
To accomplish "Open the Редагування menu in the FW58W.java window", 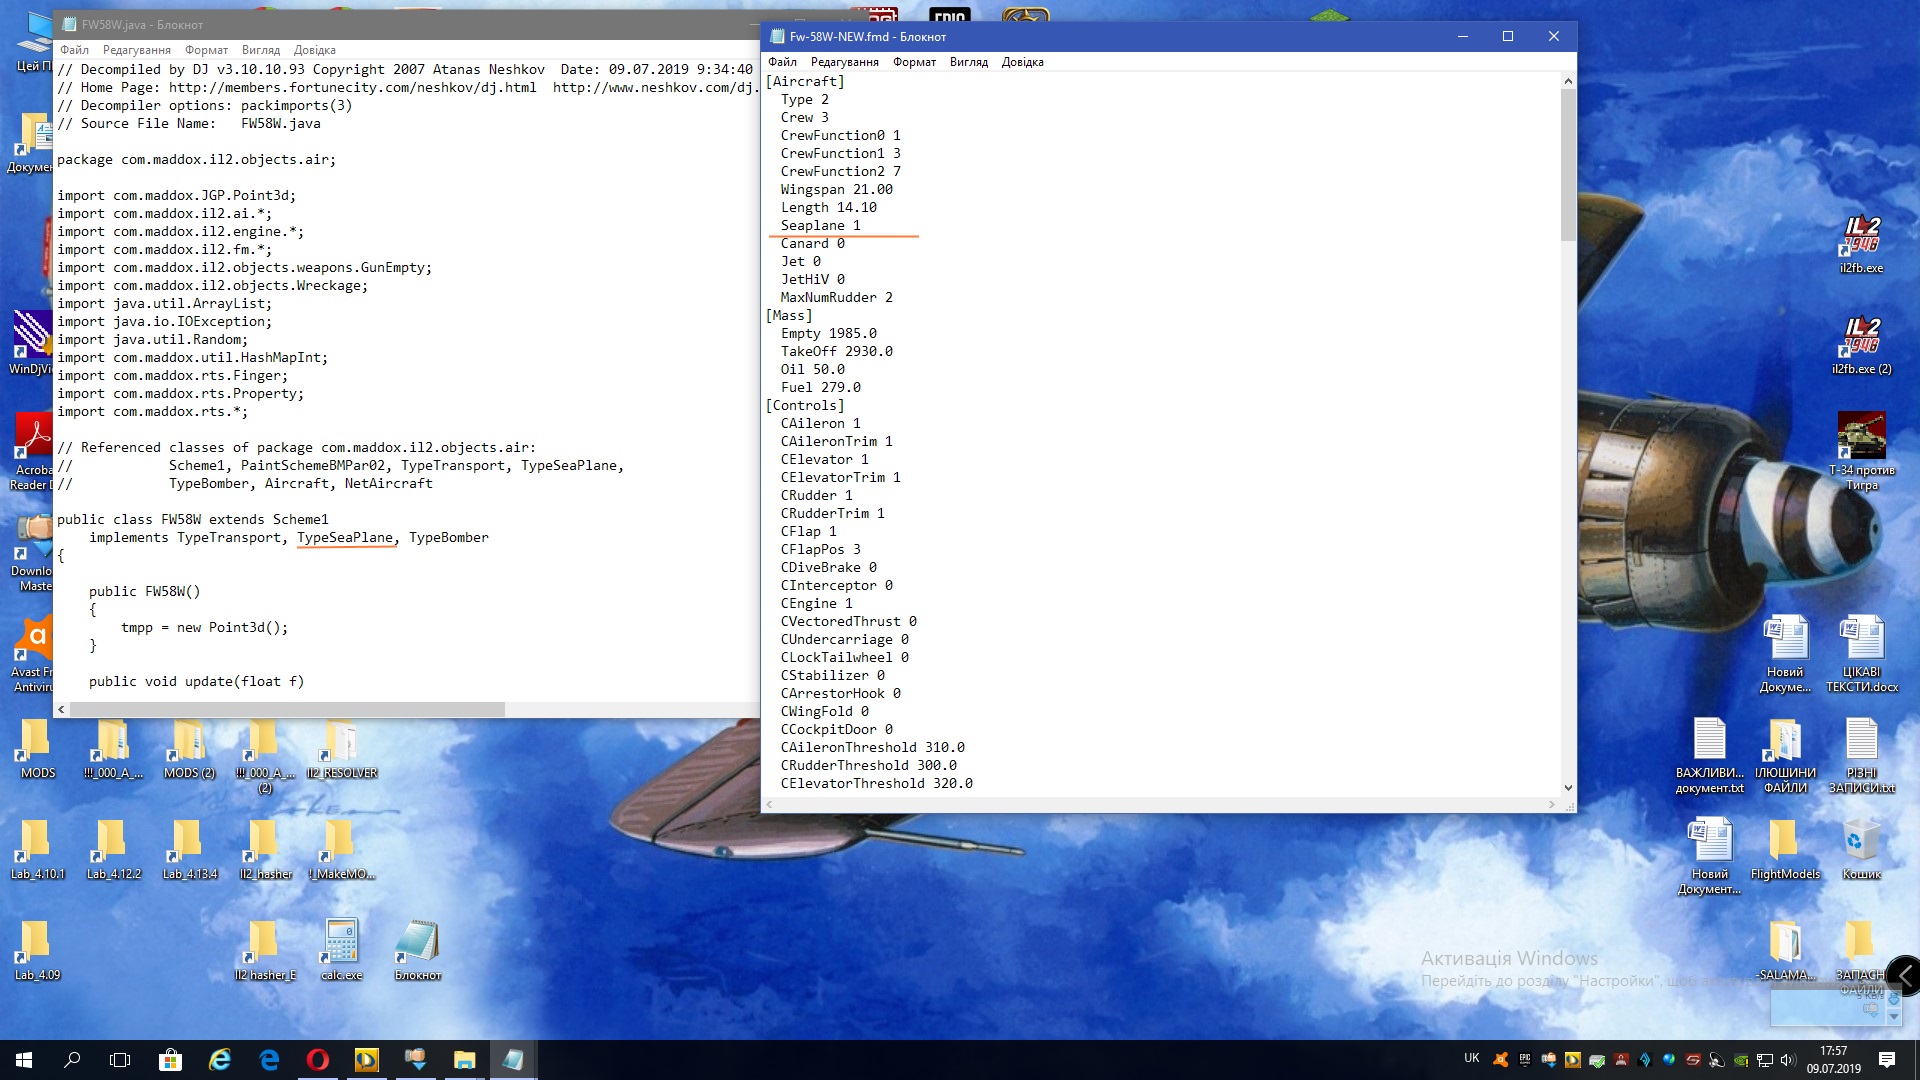I will pos(136,50).
